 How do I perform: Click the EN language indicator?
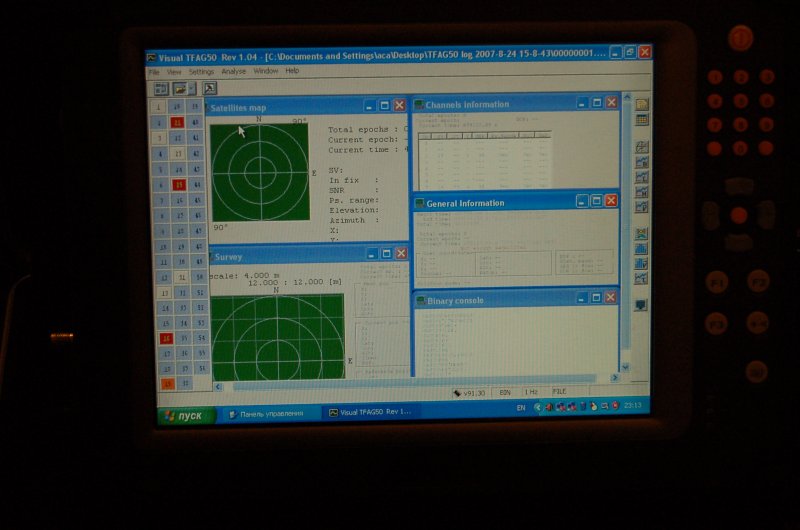(520, 408)
